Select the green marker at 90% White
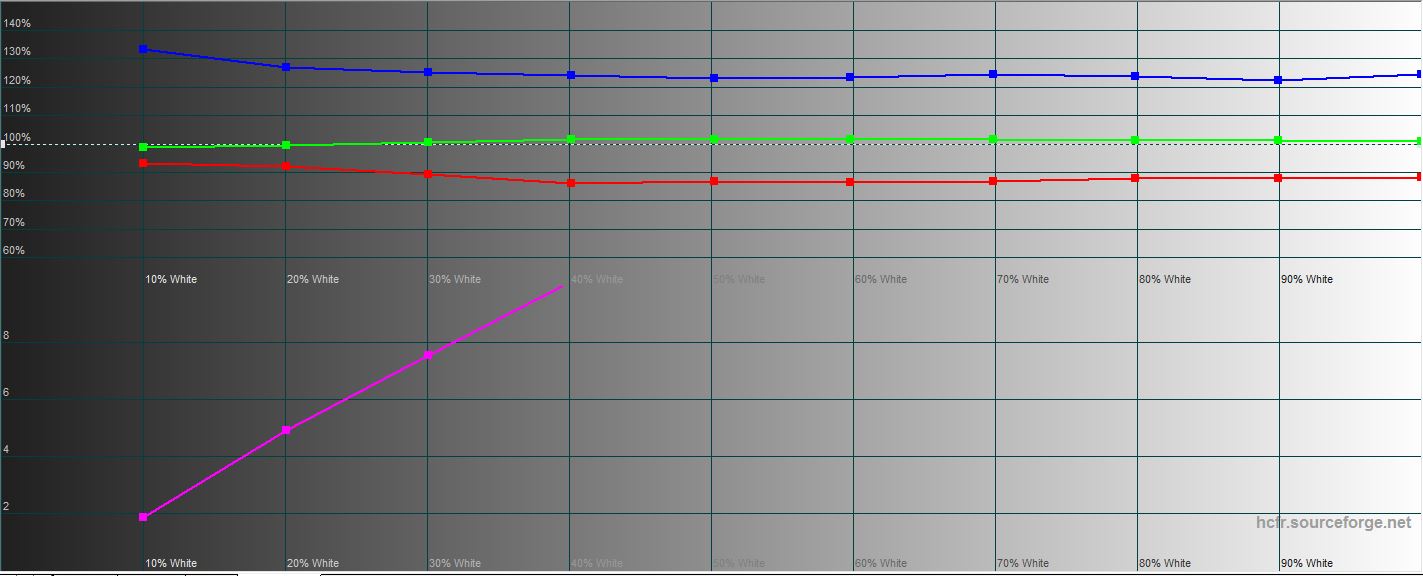This screenshot has width=1423, height=576. click(x=1278, y=140)
